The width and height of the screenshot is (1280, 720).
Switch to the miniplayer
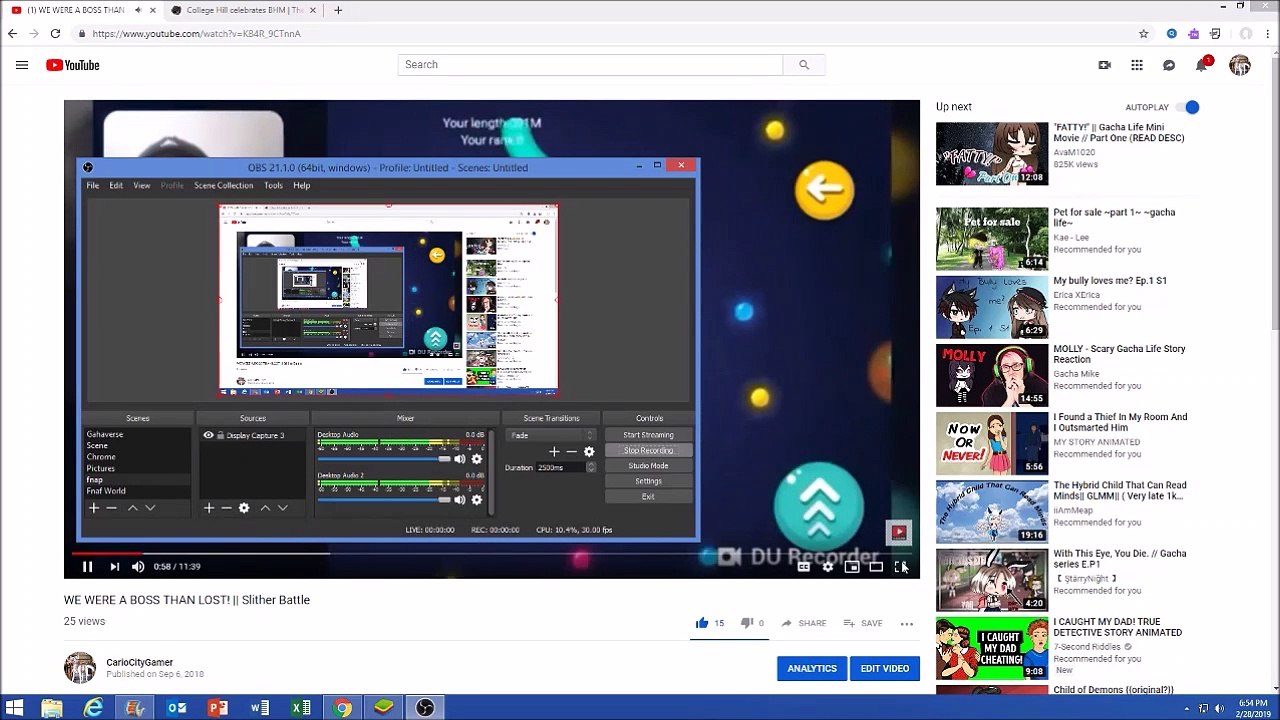click(x=851, y=567)
